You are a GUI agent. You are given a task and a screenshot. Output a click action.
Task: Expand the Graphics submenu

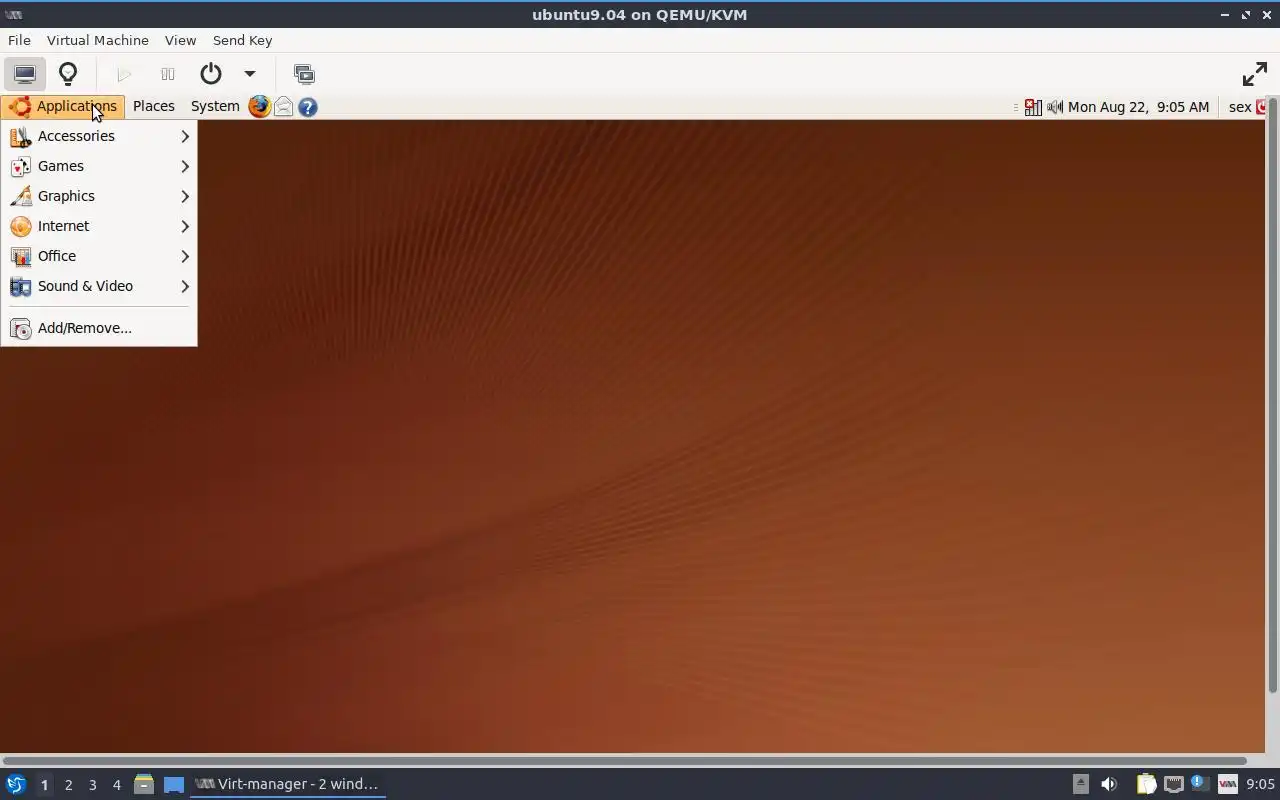99,196
